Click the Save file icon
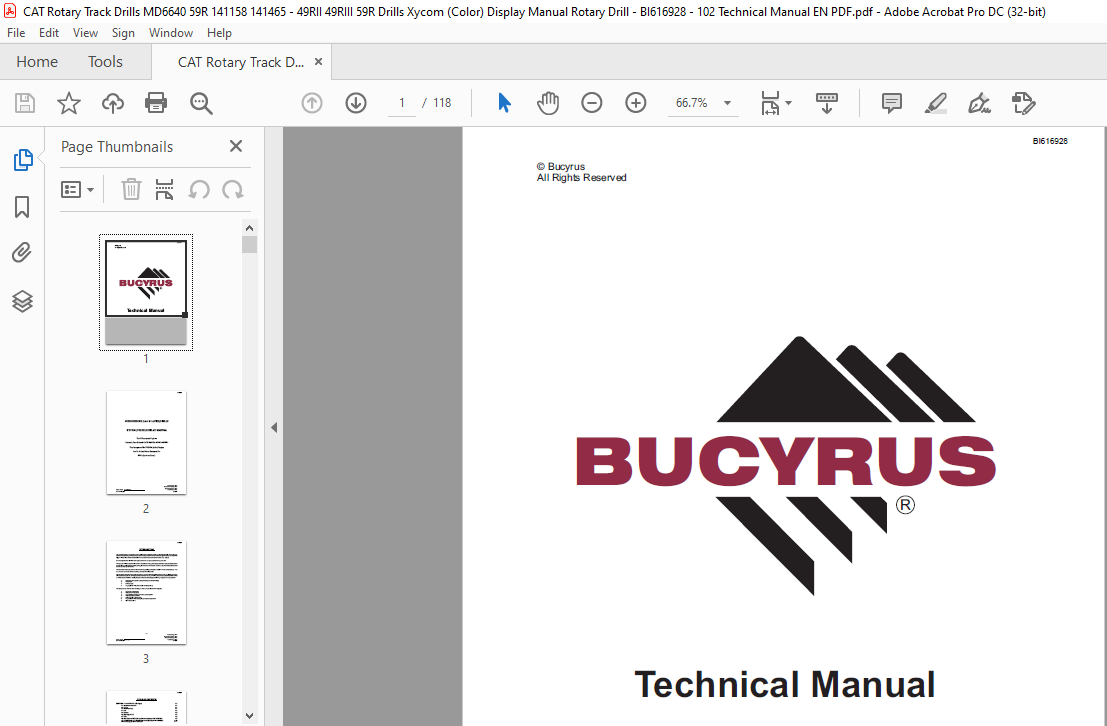The image size is (1107, 726). click(x=25, y=103)
